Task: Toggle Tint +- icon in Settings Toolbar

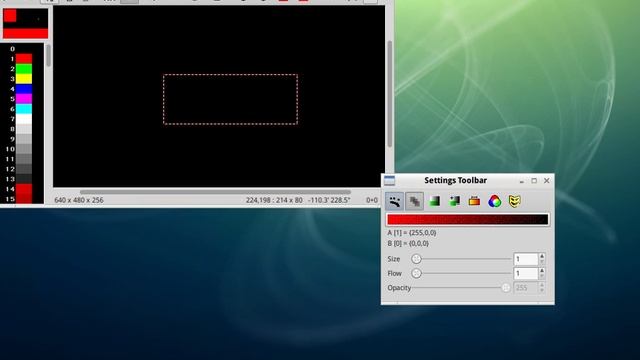Action: click(454, 201)
